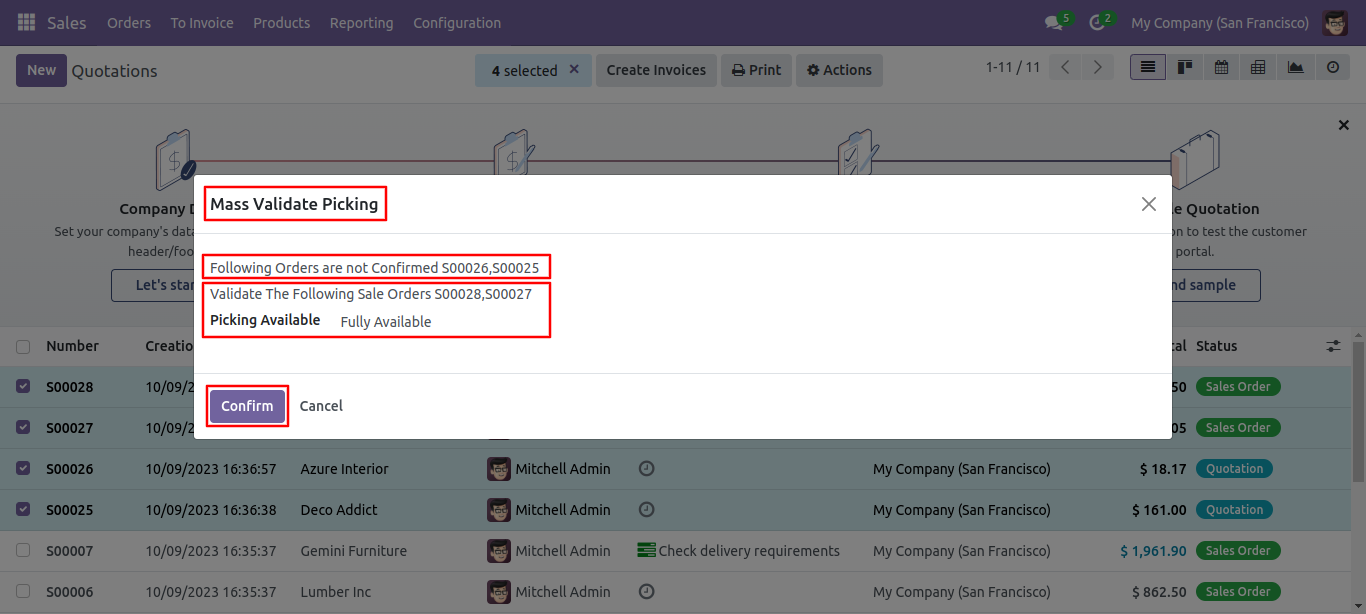Open the user avatar menu
This screenshot has width=1366, height=614.
[x=1335, y=22]
